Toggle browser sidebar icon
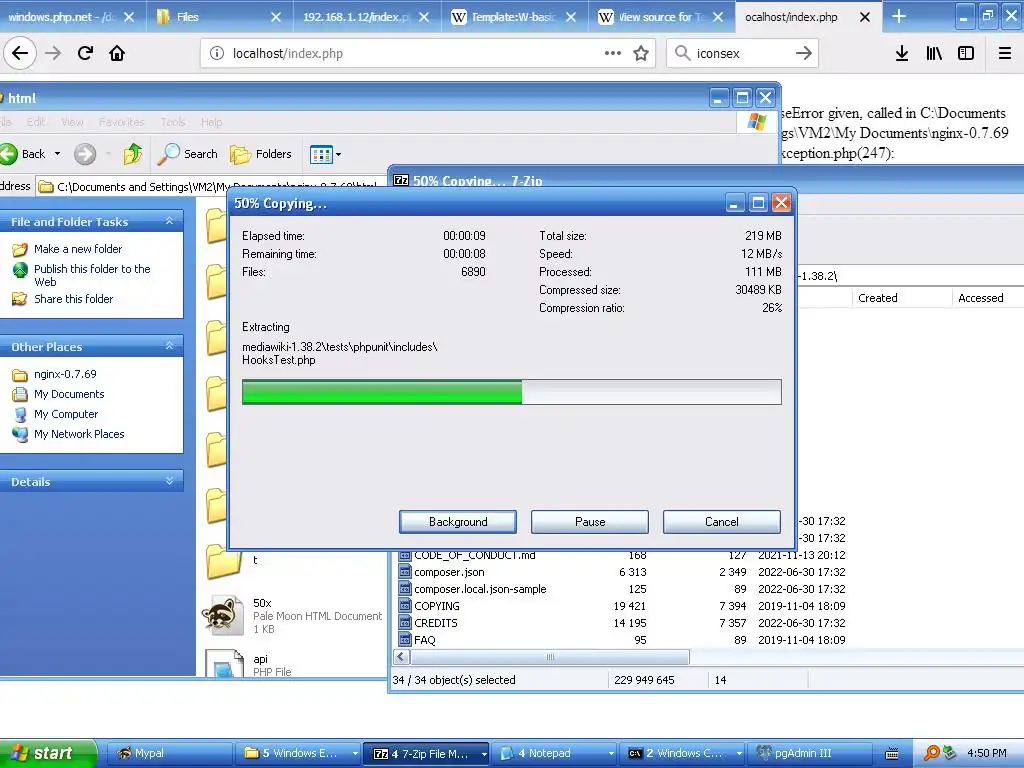1024x768 pixels. [966, 54]
